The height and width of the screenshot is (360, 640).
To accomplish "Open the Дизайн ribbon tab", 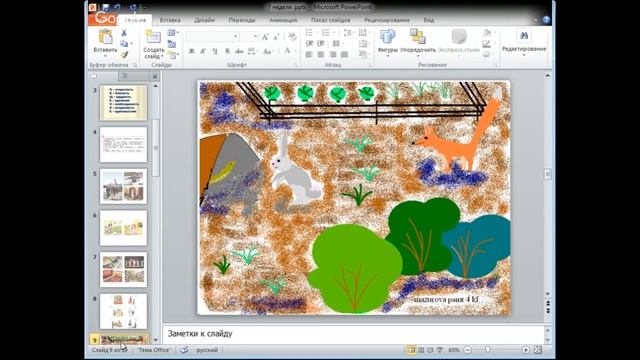I will tap(204, 20).
